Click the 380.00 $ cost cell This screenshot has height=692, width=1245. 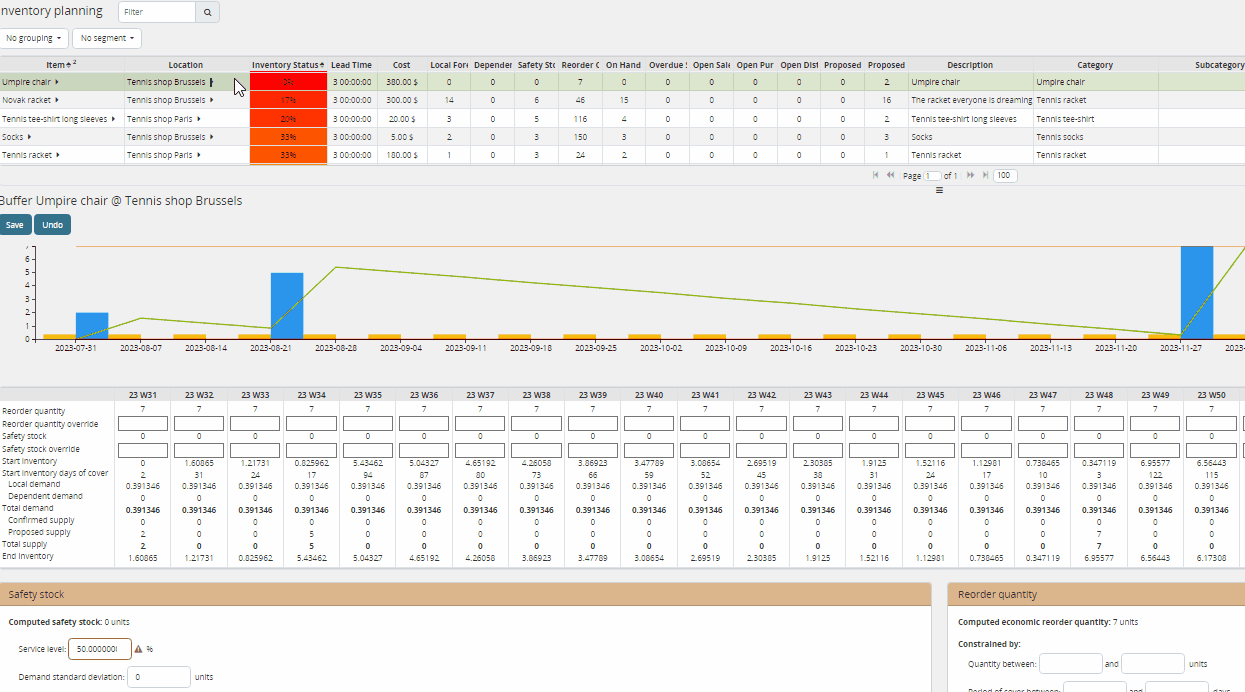(x=402, y=82)
